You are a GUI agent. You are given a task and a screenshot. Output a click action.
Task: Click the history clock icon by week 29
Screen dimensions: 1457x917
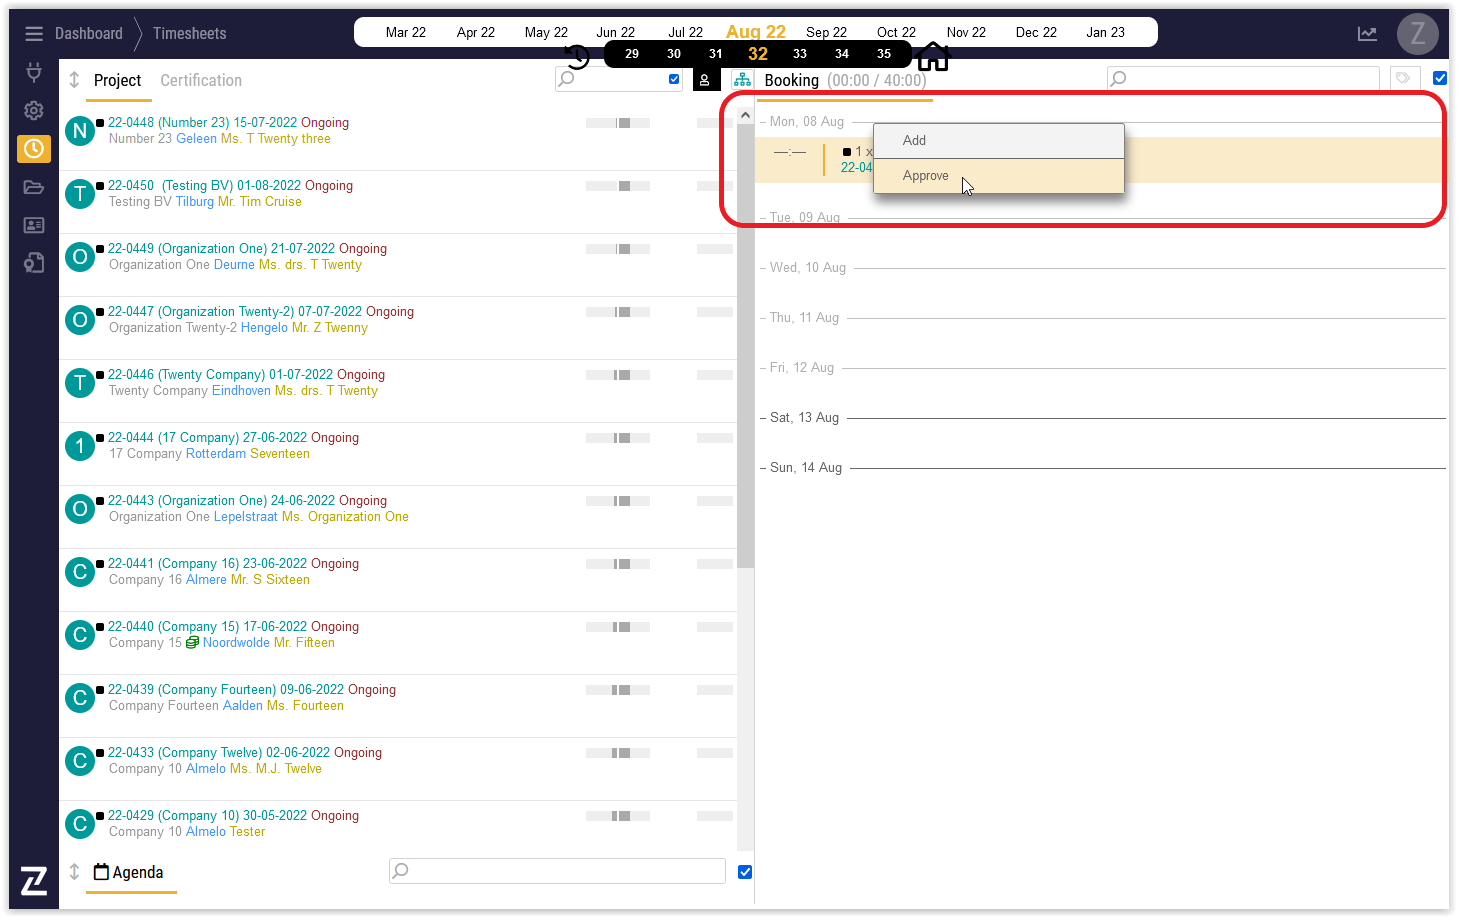coord(577,56)
